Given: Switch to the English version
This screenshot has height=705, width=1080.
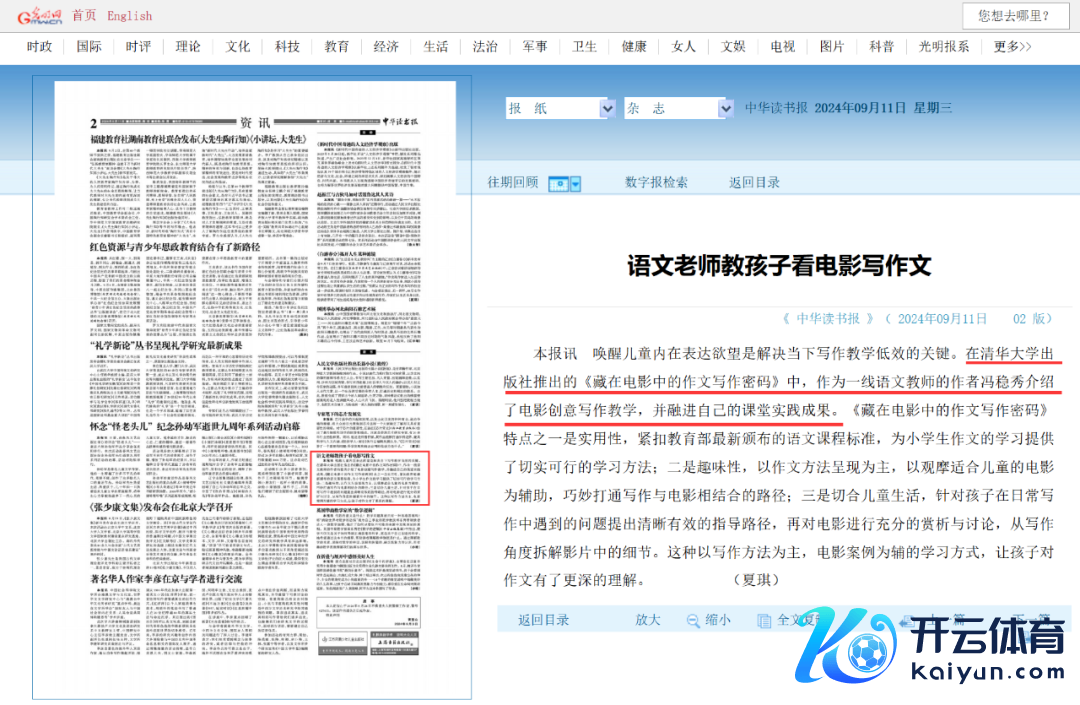Looking at the screenshot, I should [130, 15].
